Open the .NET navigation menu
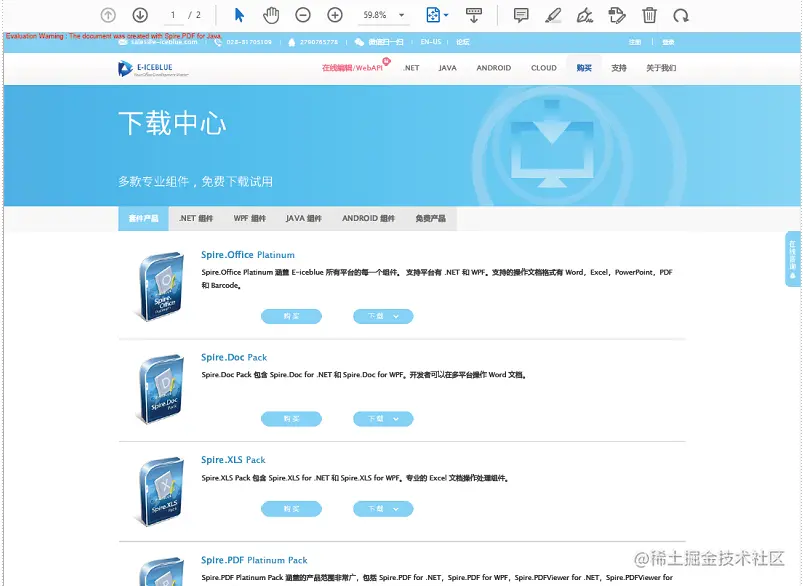 (x=411, y=68)
